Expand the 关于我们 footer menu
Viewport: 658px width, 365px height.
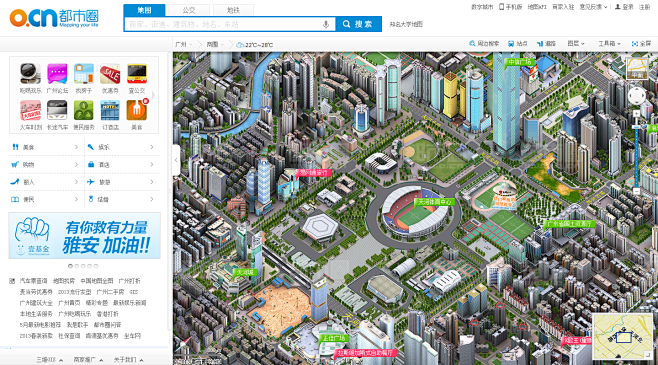pyautogui.click(x=128, y=360)
